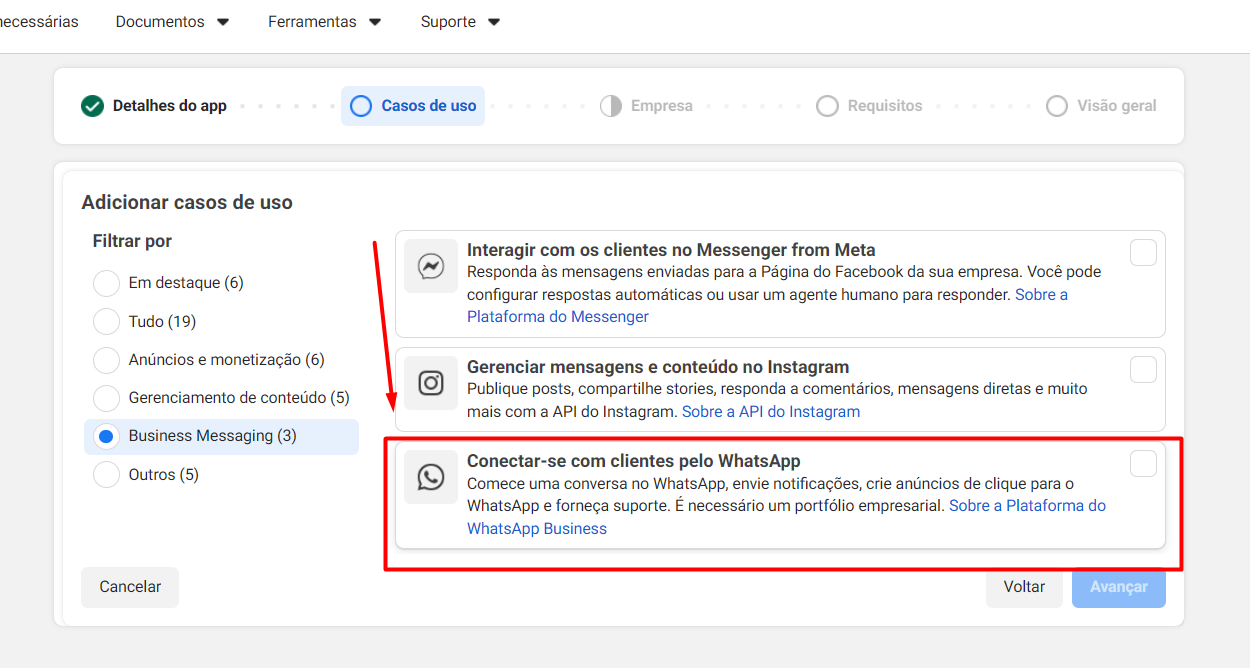Open the Empresa step
The height and width of the screenshot is (668, 1250).
click(x=647, y=106)
